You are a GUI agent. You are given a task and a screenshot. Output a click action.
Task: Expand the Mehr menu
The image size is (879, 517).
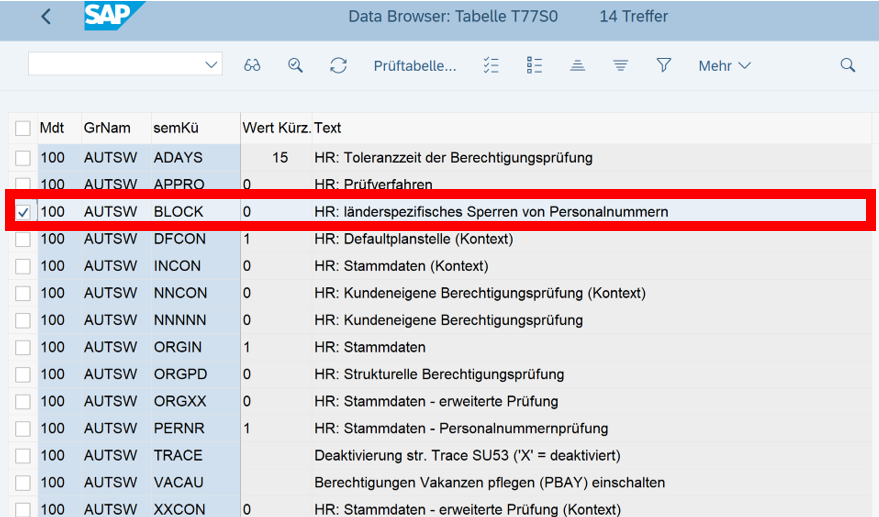click(724, 66)
